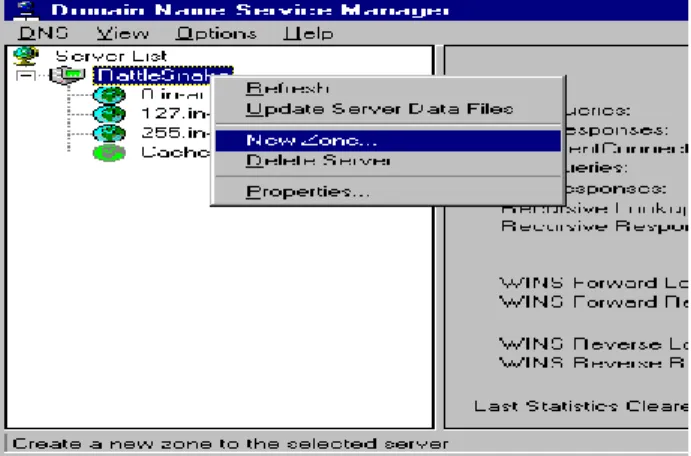Screen dimensions: 691x456
Task: Click the Server List globe icon
Action: (26, 56)
